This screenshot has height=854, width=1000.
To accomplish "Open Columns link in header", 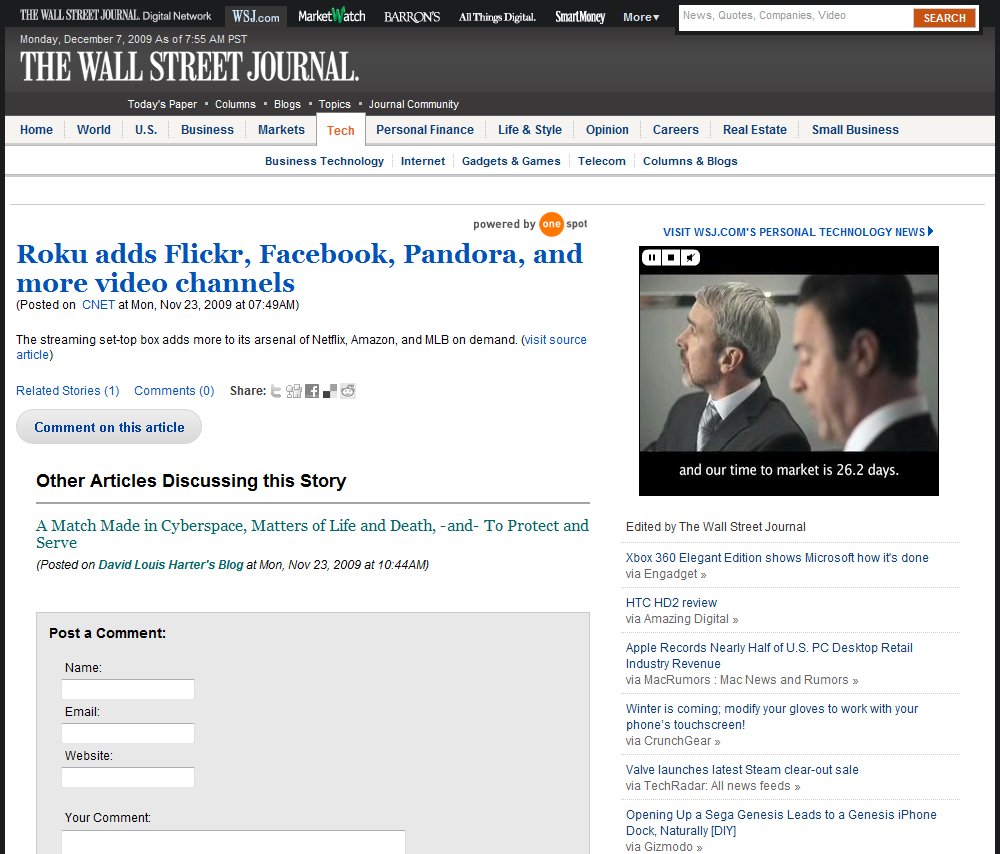I will (x=235, y=104).
